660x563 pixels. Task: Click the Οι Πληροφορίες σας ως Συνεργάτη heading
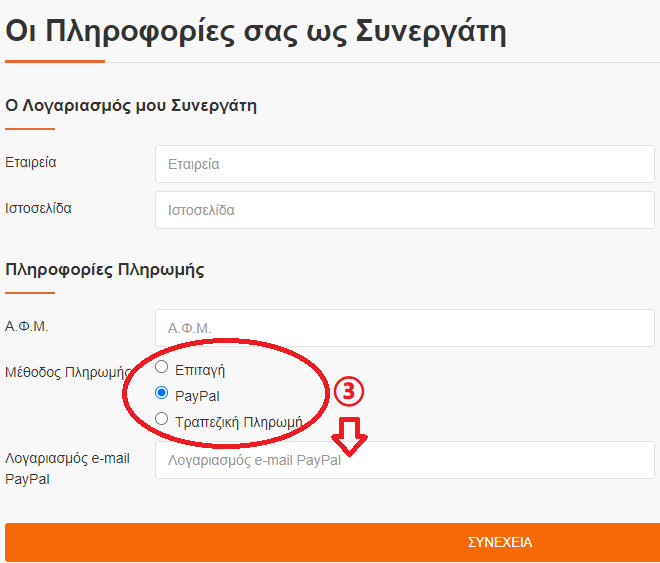point(255,33)
